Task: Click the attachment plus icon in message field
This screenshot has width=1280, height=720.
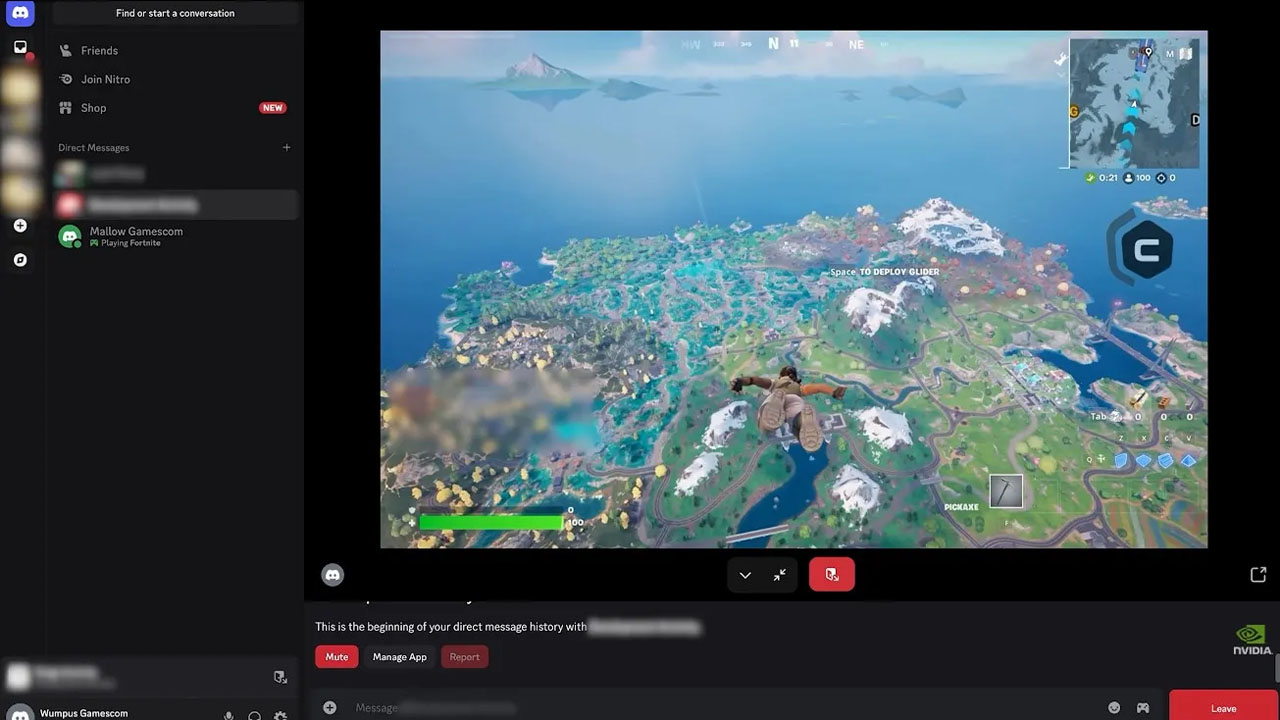Action: (x=330, y=707)
